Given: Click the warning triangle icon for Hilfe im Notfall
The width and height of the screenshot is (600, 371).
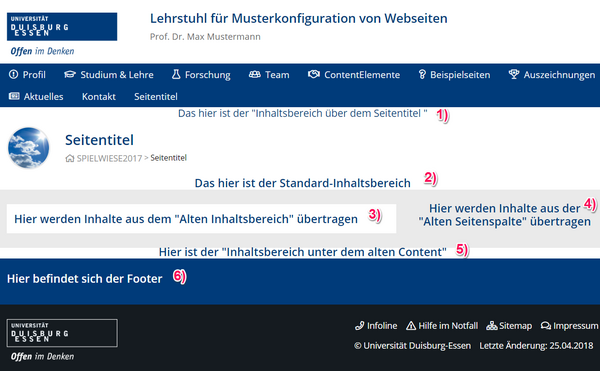Looking at the screenshot, I should click(x=411, y=325).
